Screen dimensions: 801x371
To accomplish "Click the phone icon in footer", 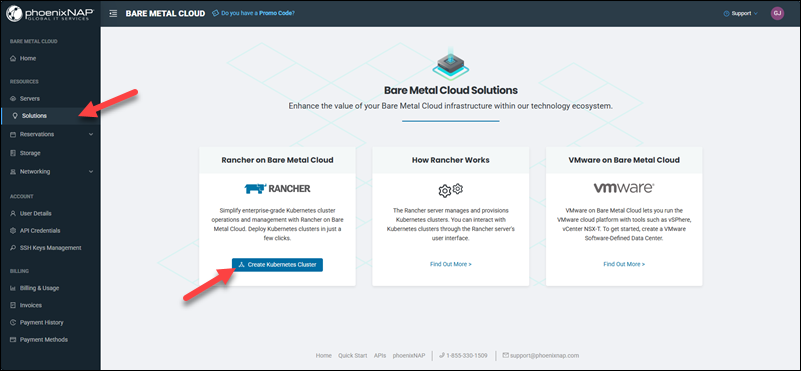I will click(442, 355).
